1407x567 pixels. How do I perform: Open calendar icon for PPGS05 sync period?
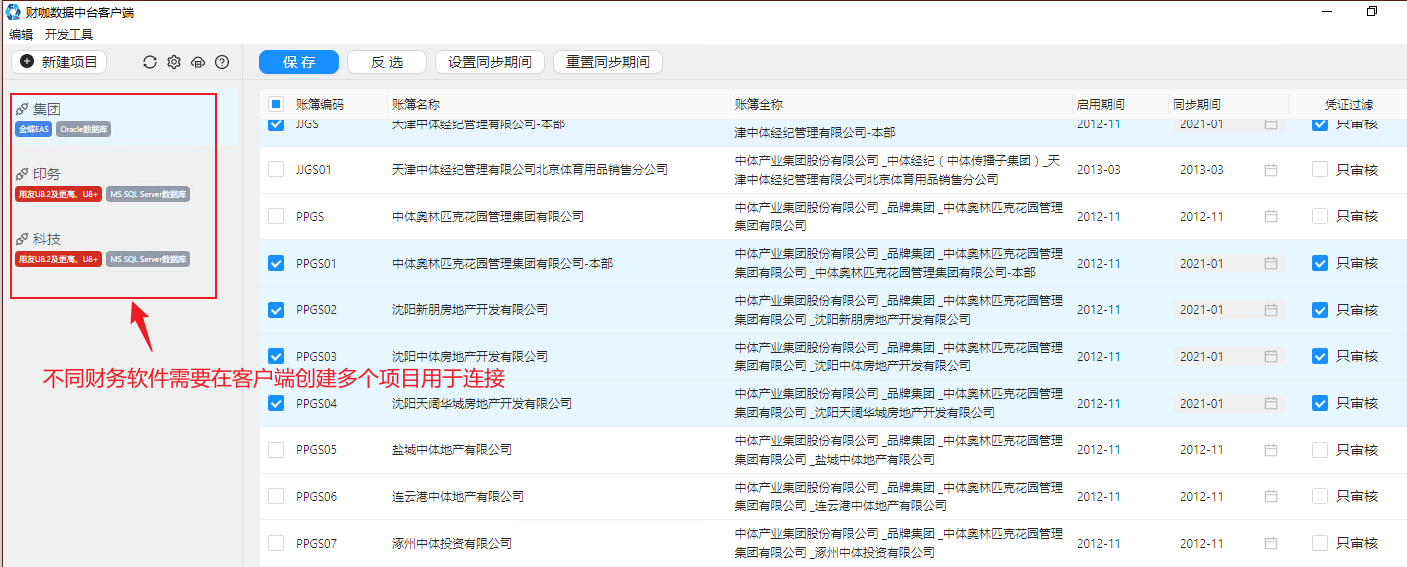coord(1271,450)
